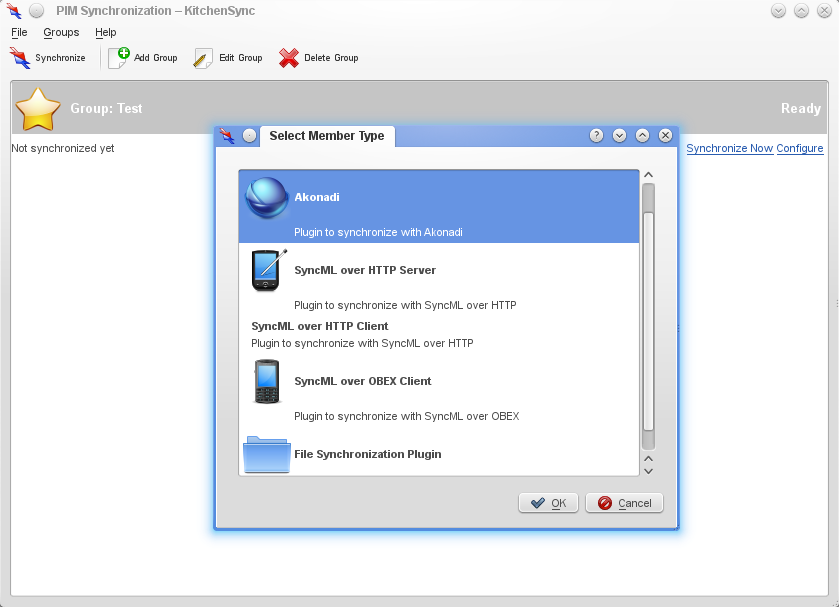Click 'Plugin to synchronize with SyncML over OBEX' text
Image resolution: width=839 pixels, height=607 pixels.
(407, 416)
